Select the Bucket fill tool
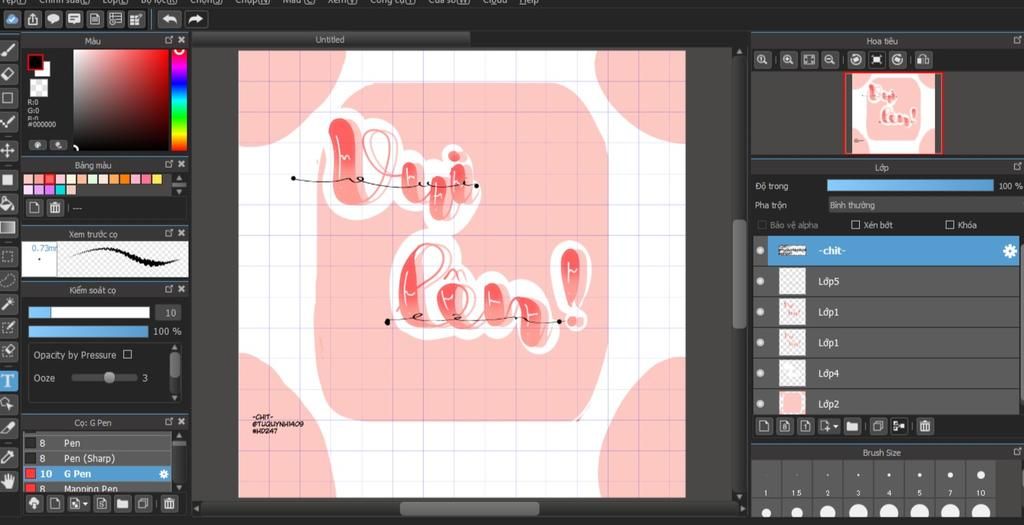The image size is (1024, 525). point(8,203)
